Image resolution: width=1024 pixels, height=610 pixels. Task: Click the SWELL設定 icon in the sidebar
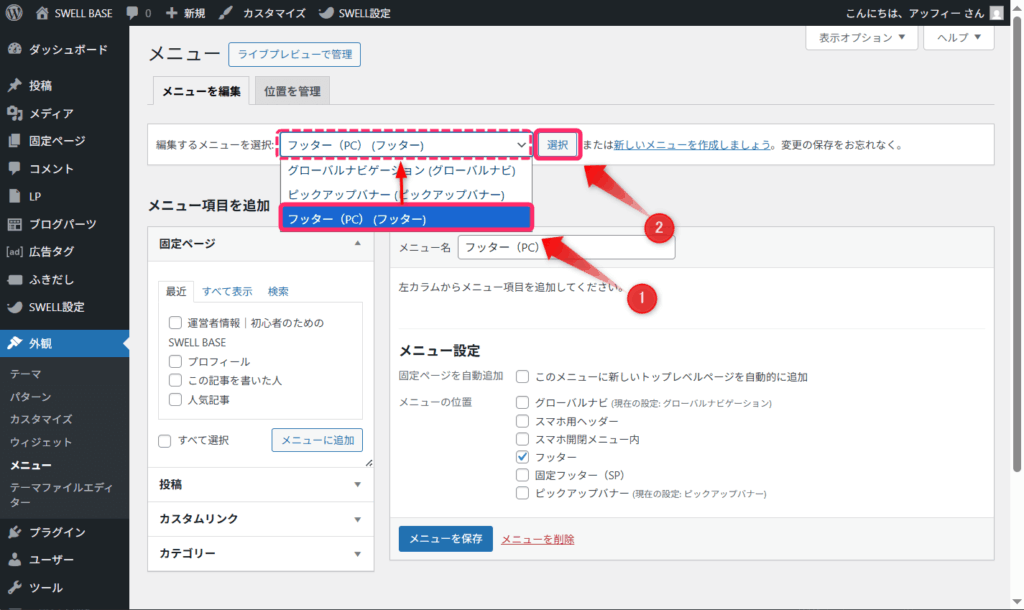pos(15,307)
